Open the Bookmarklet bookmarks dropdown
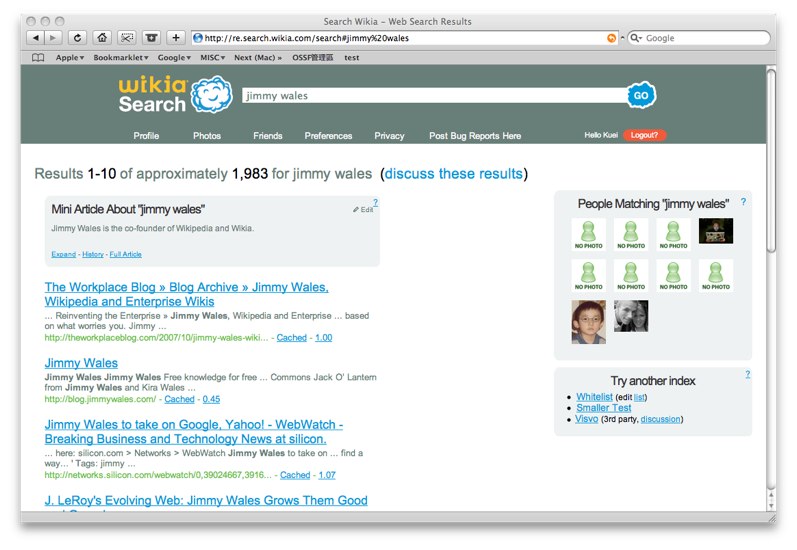 (121, 57)
